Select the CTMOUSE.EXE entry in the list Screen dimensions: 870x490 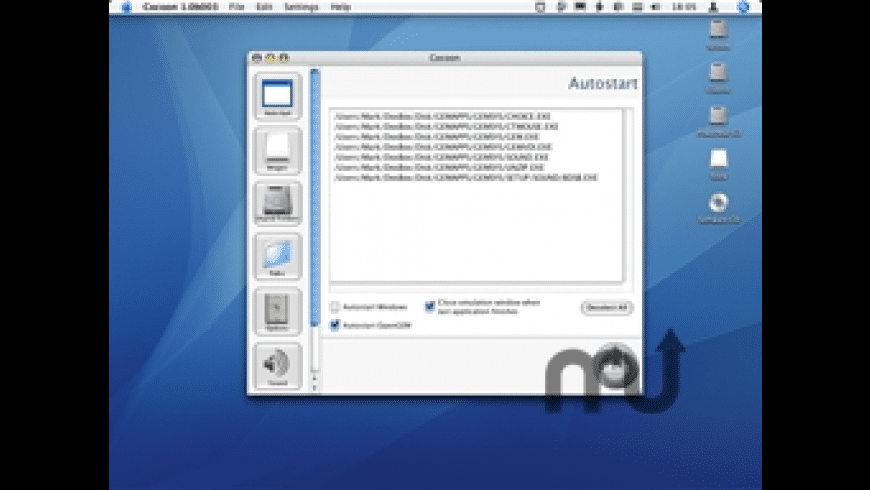click(446, 127)
